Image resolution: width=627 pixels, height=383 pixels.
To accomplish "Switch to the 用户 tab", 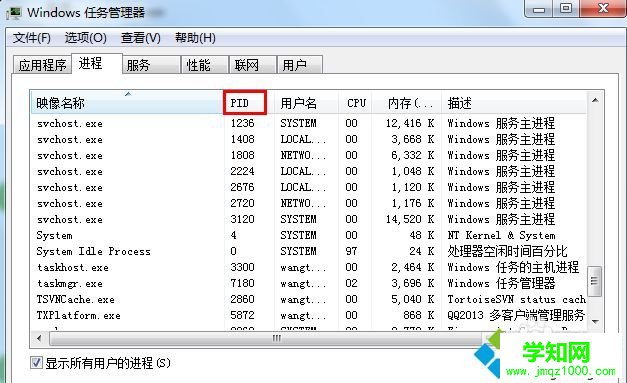I will point(300,65).
